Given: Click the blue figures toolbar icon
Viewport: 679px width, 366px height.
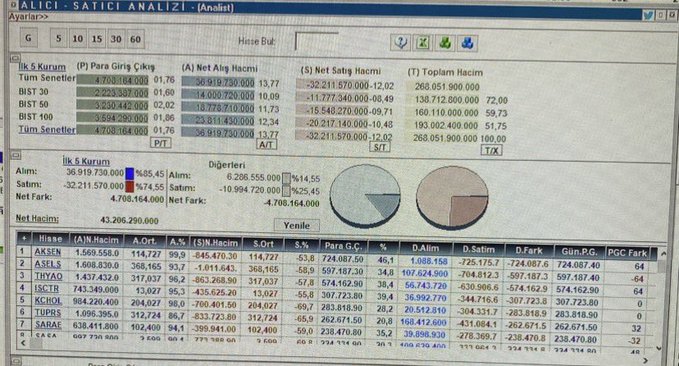Looking at the screenshot, I should [468, 43].
